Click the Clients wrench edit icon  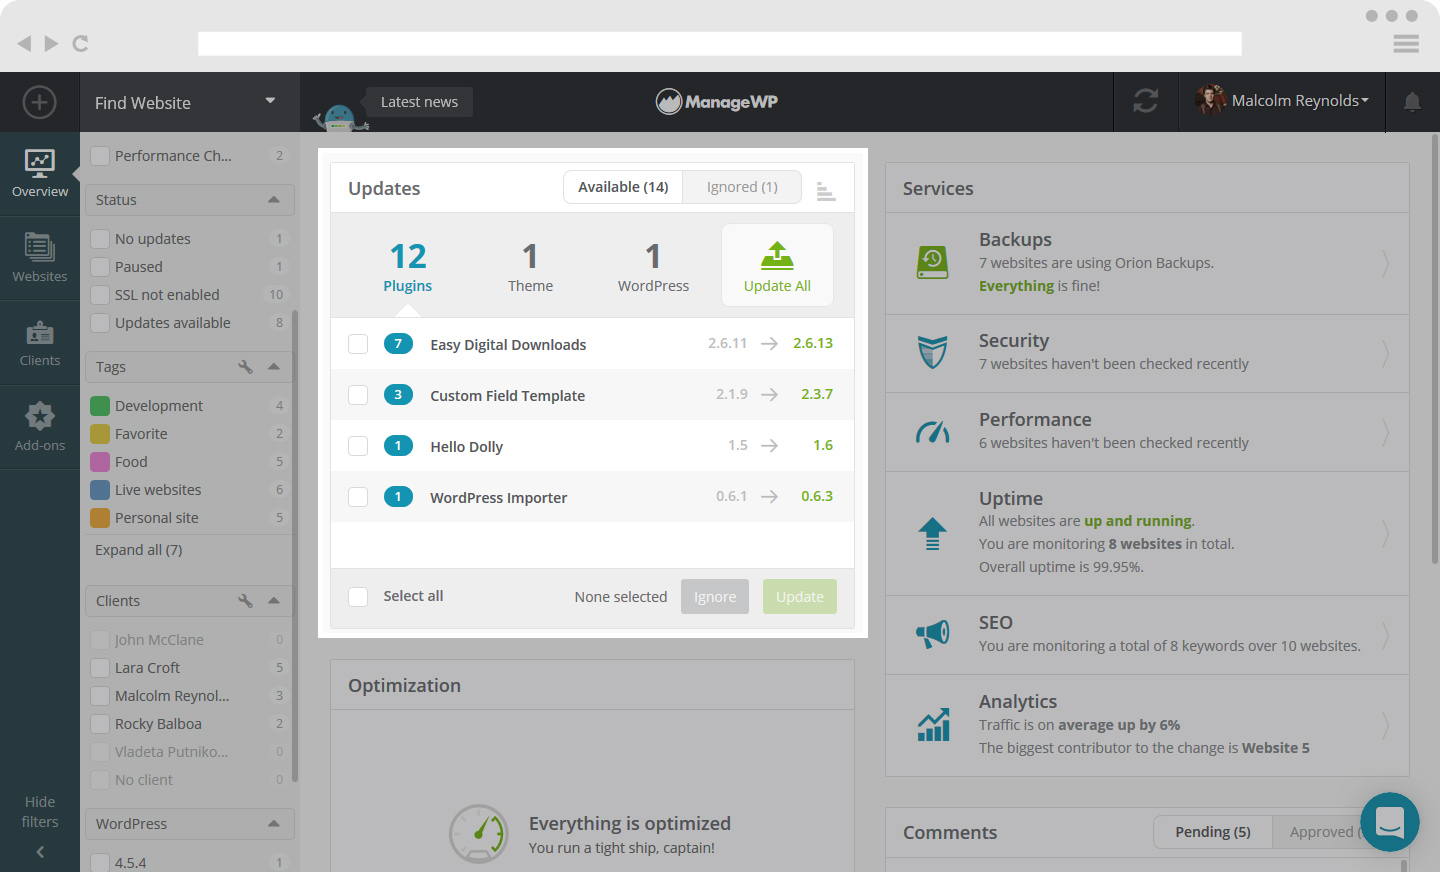(245, 600)
